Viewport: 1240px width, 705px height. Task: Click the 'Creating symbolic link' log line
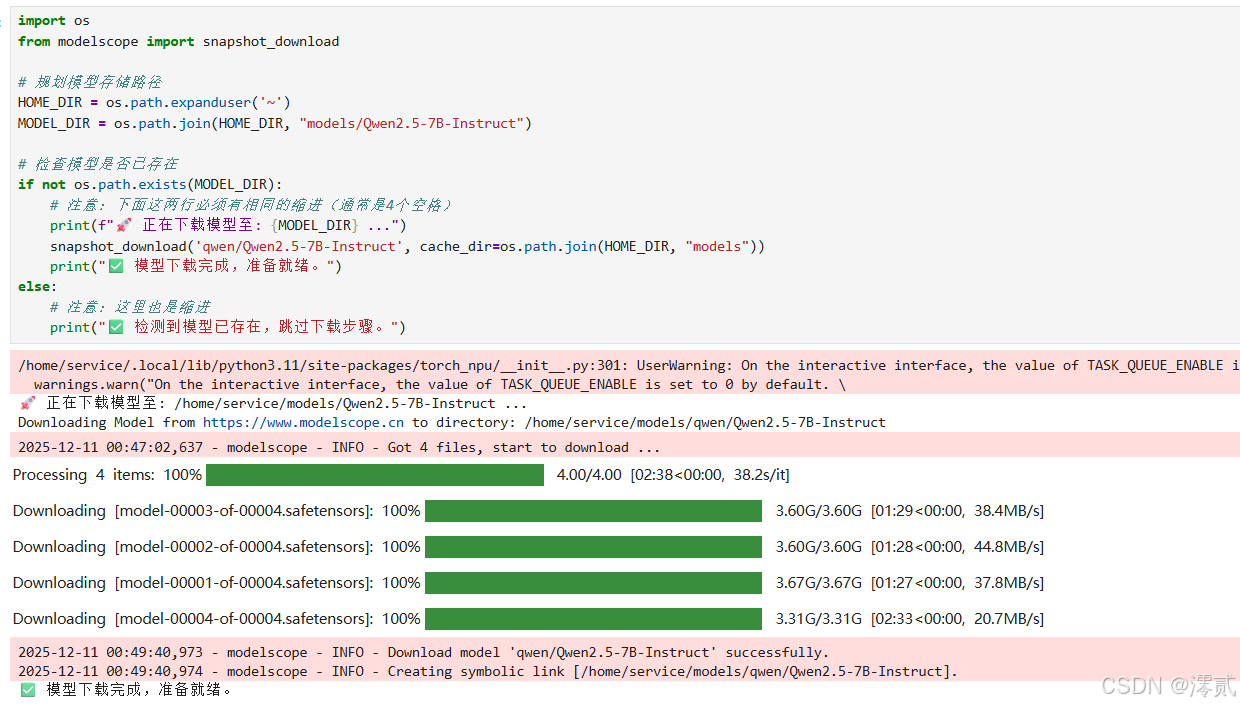(x=488, y=671)
